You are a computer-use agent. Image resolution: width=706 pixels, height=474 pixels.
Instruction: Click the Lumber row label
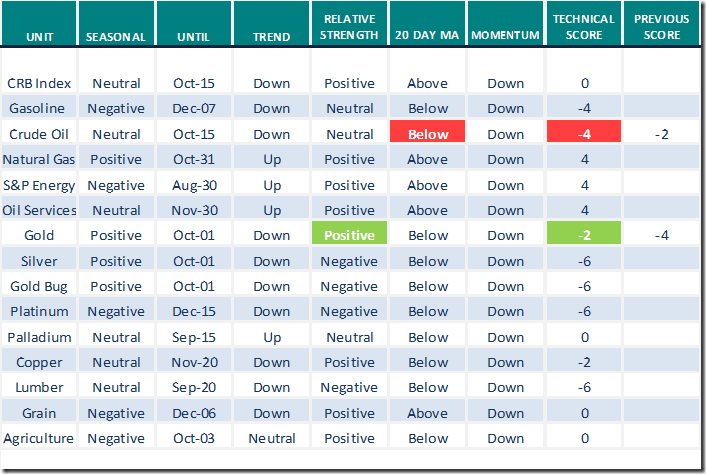[39, 387]
